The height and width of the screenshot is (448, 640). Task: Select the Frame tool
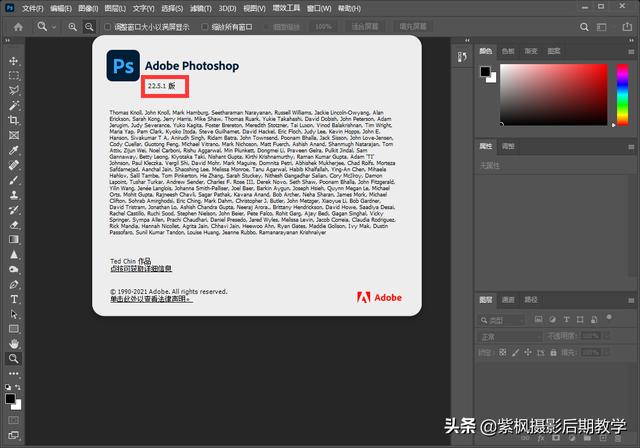(13, 135)
